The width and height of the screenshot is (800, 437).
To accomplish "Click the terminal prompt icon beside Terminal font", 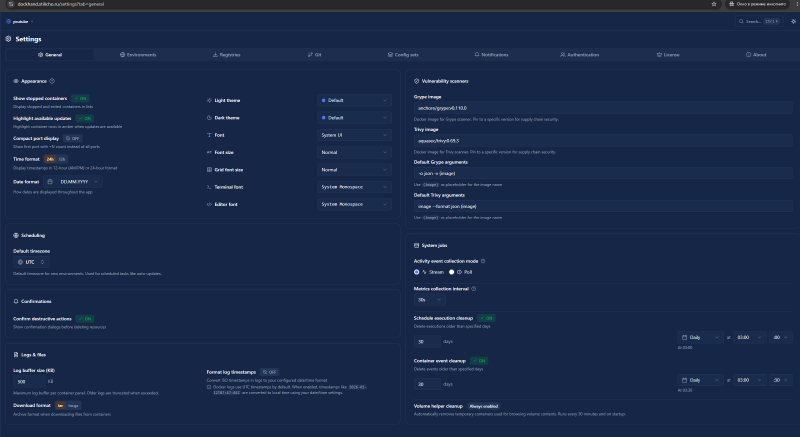I will click(209, 187).
